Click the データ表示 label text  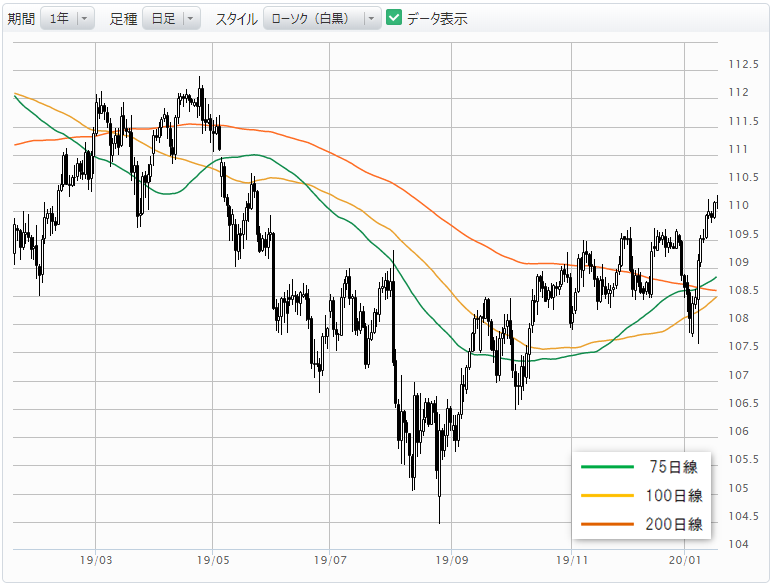[x=437, y=19]
